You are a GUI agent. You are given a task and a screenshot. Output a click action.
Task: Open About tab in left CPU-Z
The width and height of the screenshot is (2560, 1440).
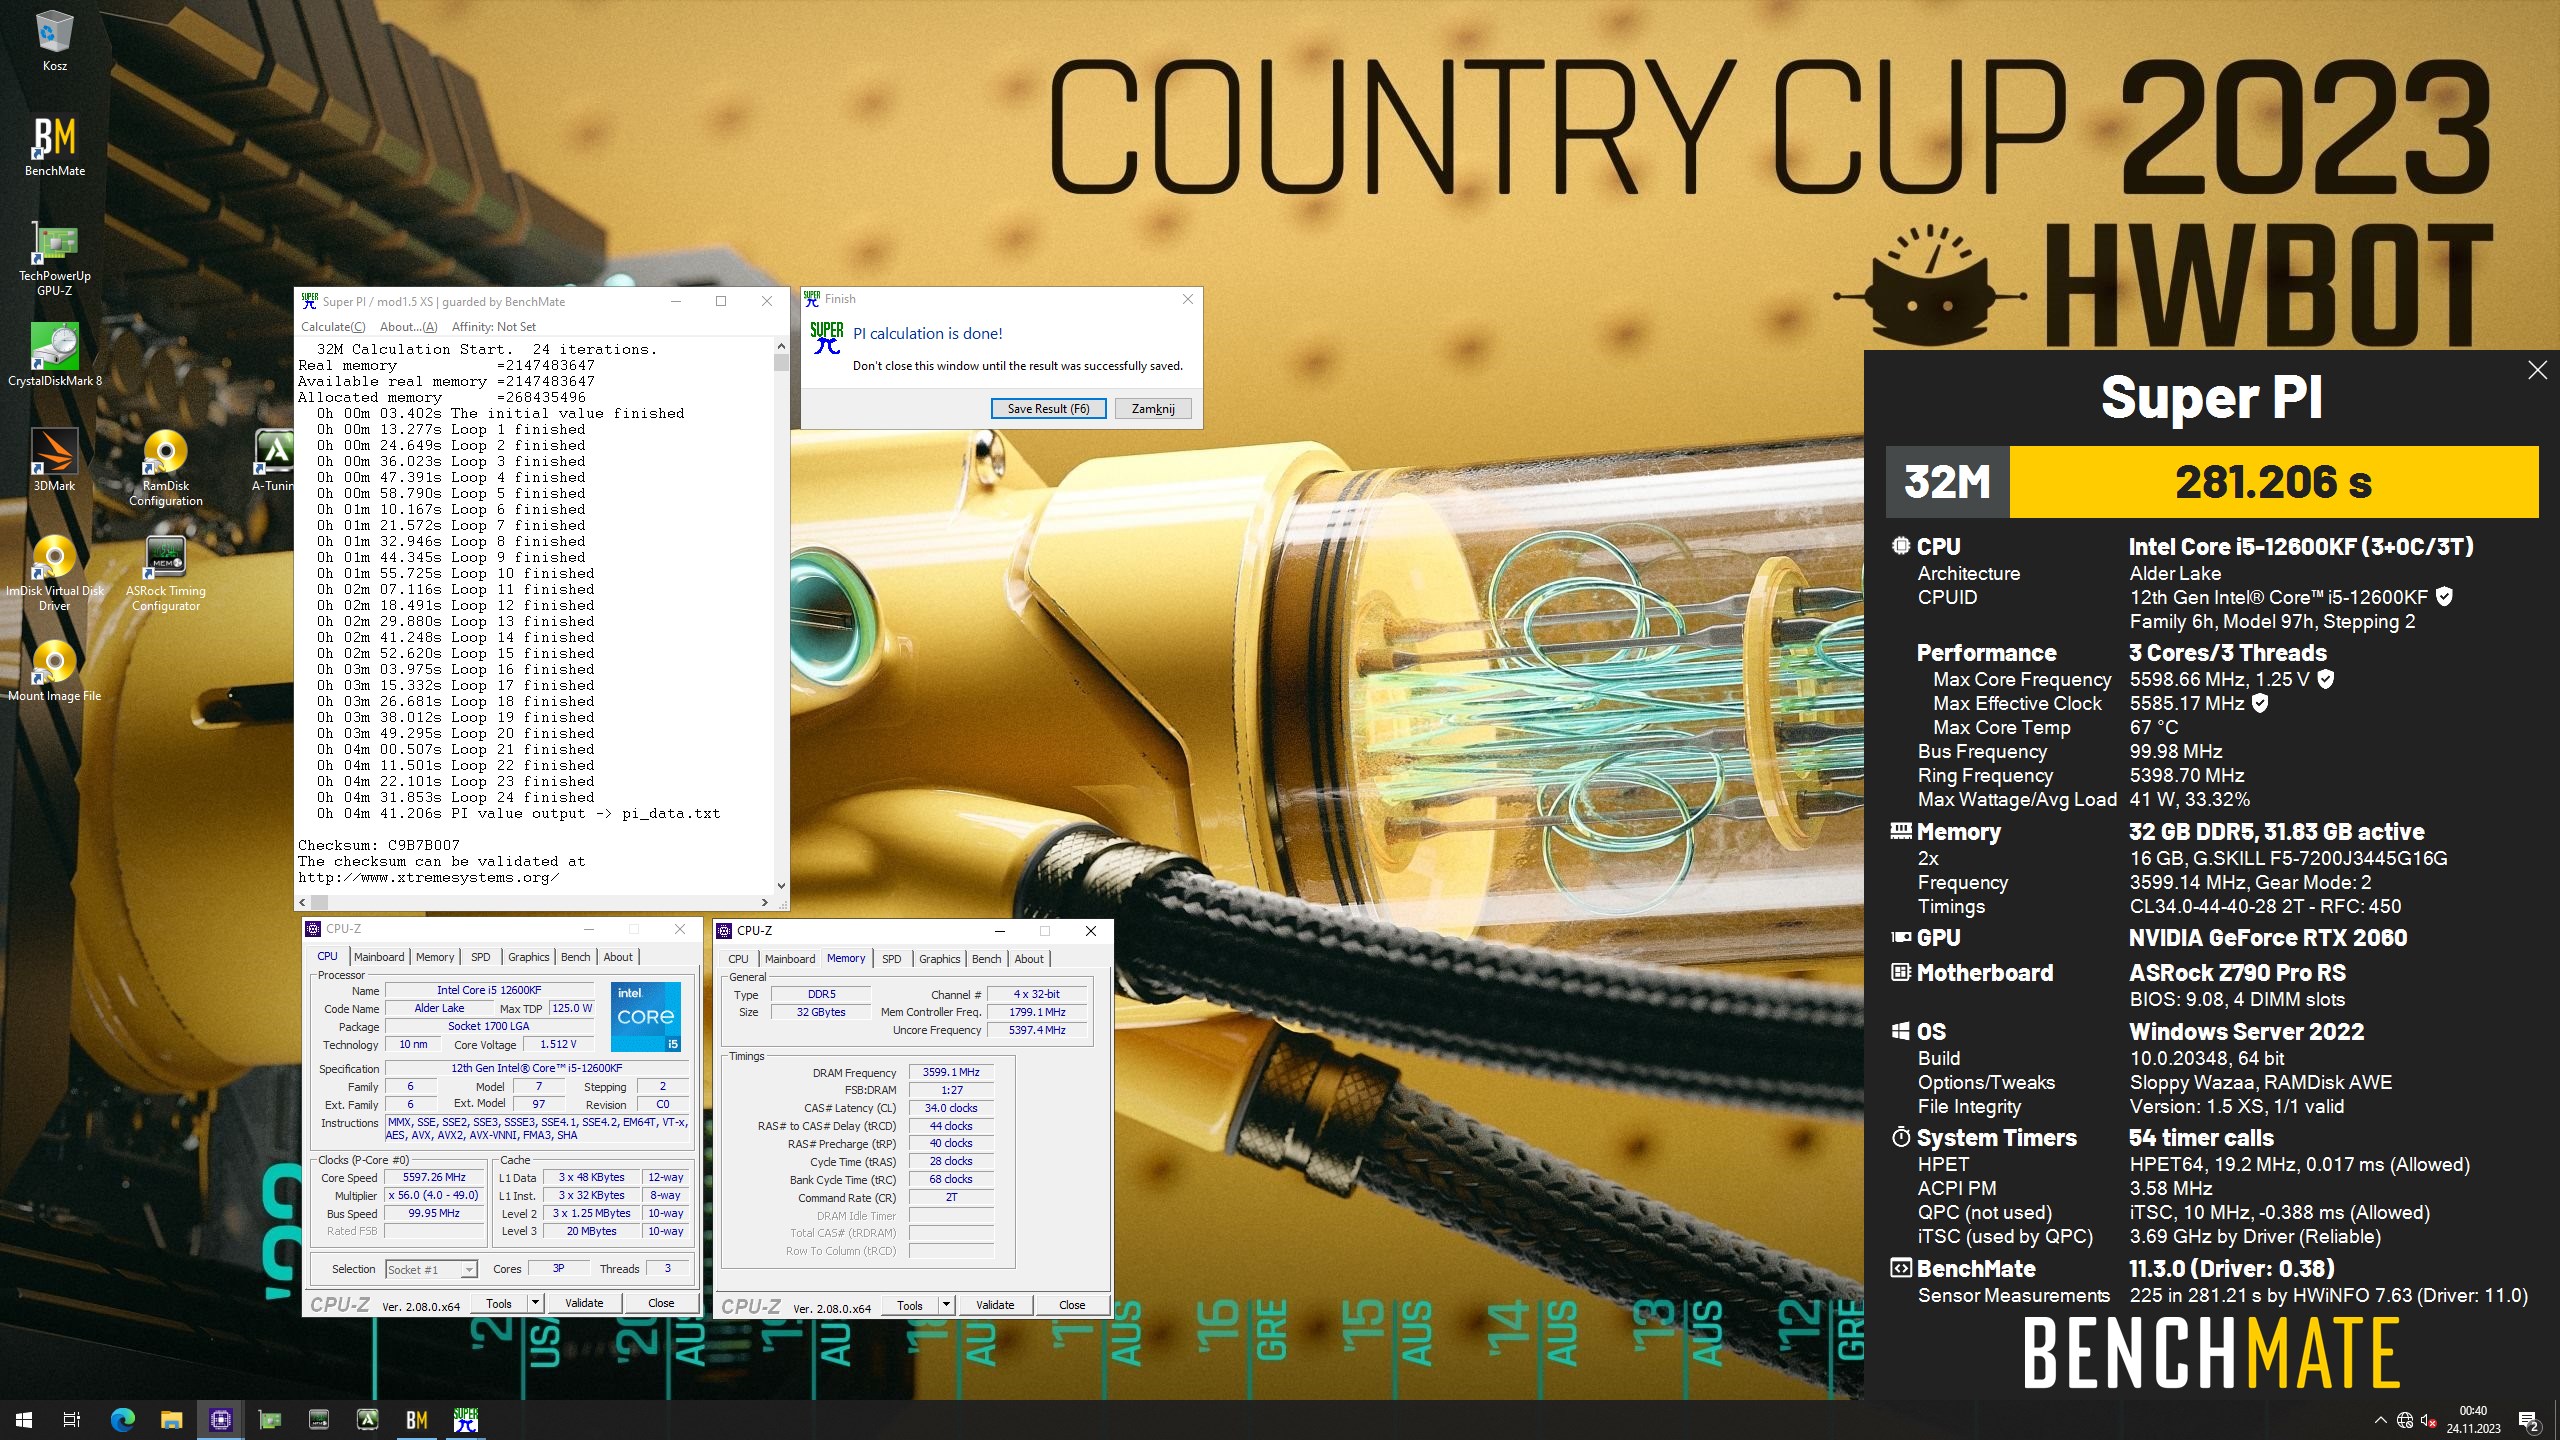tap(618, 957)
